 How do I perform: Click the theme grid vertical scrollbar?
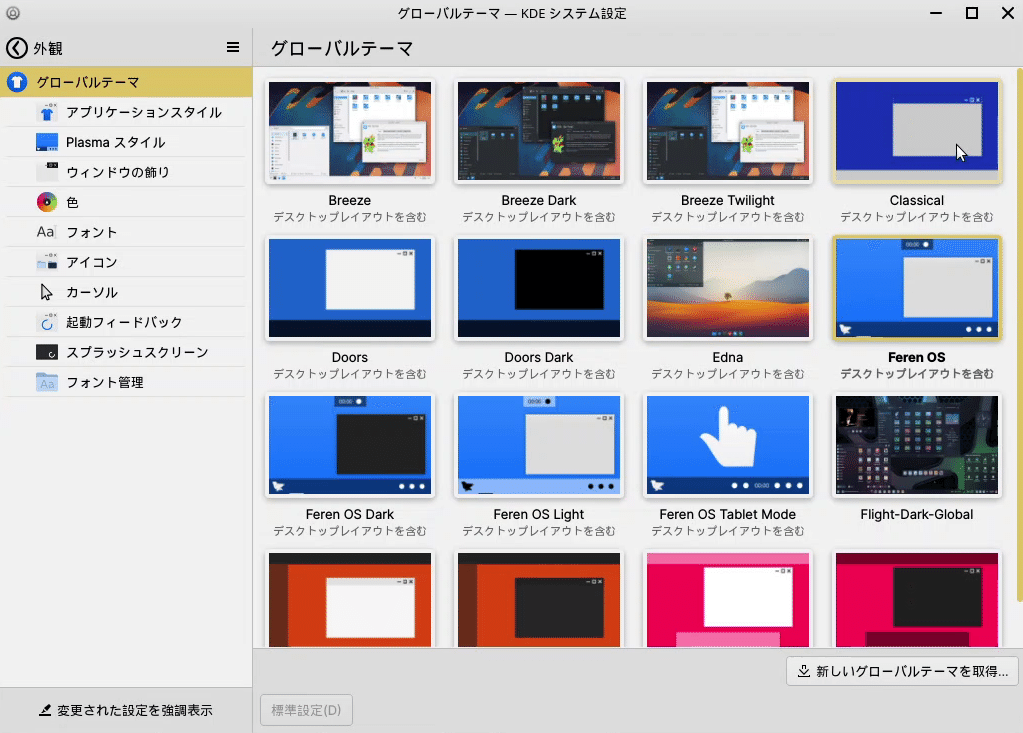[1019, 335]
